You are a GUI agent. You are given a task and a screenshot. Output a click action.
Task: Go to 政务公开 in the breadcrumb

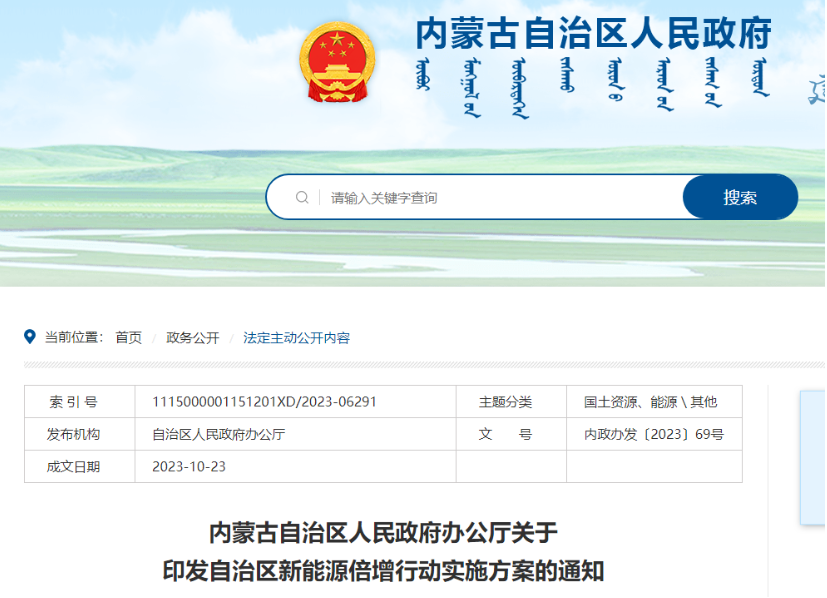(x=192, y=338)
